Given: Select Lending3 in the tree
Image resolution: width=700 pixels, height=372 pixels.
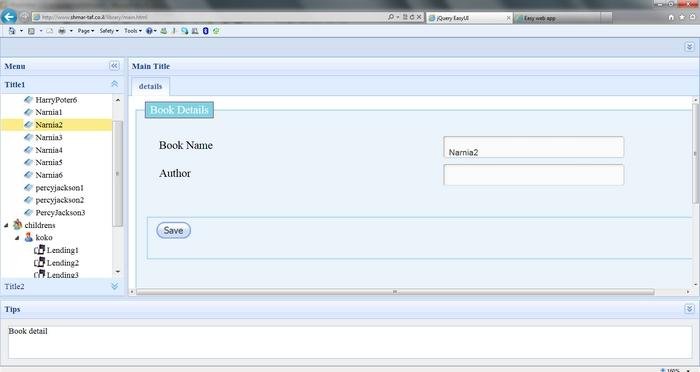Looking at the screenshot, I should click(x=62, y=274).
